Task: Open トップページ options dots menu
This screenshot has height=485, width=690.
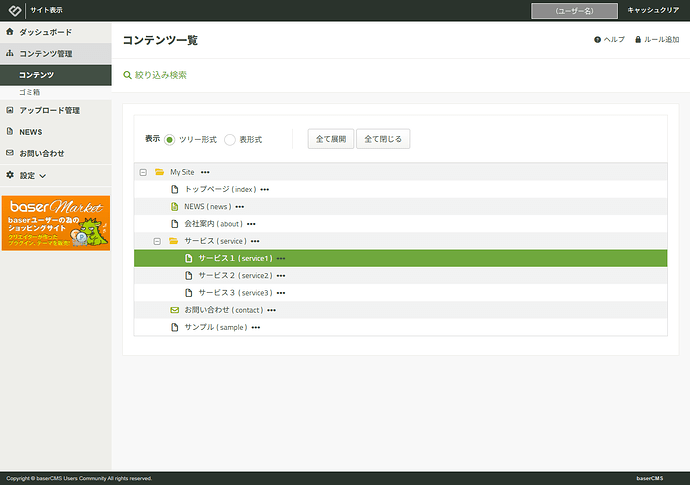Action: [264, 190]
